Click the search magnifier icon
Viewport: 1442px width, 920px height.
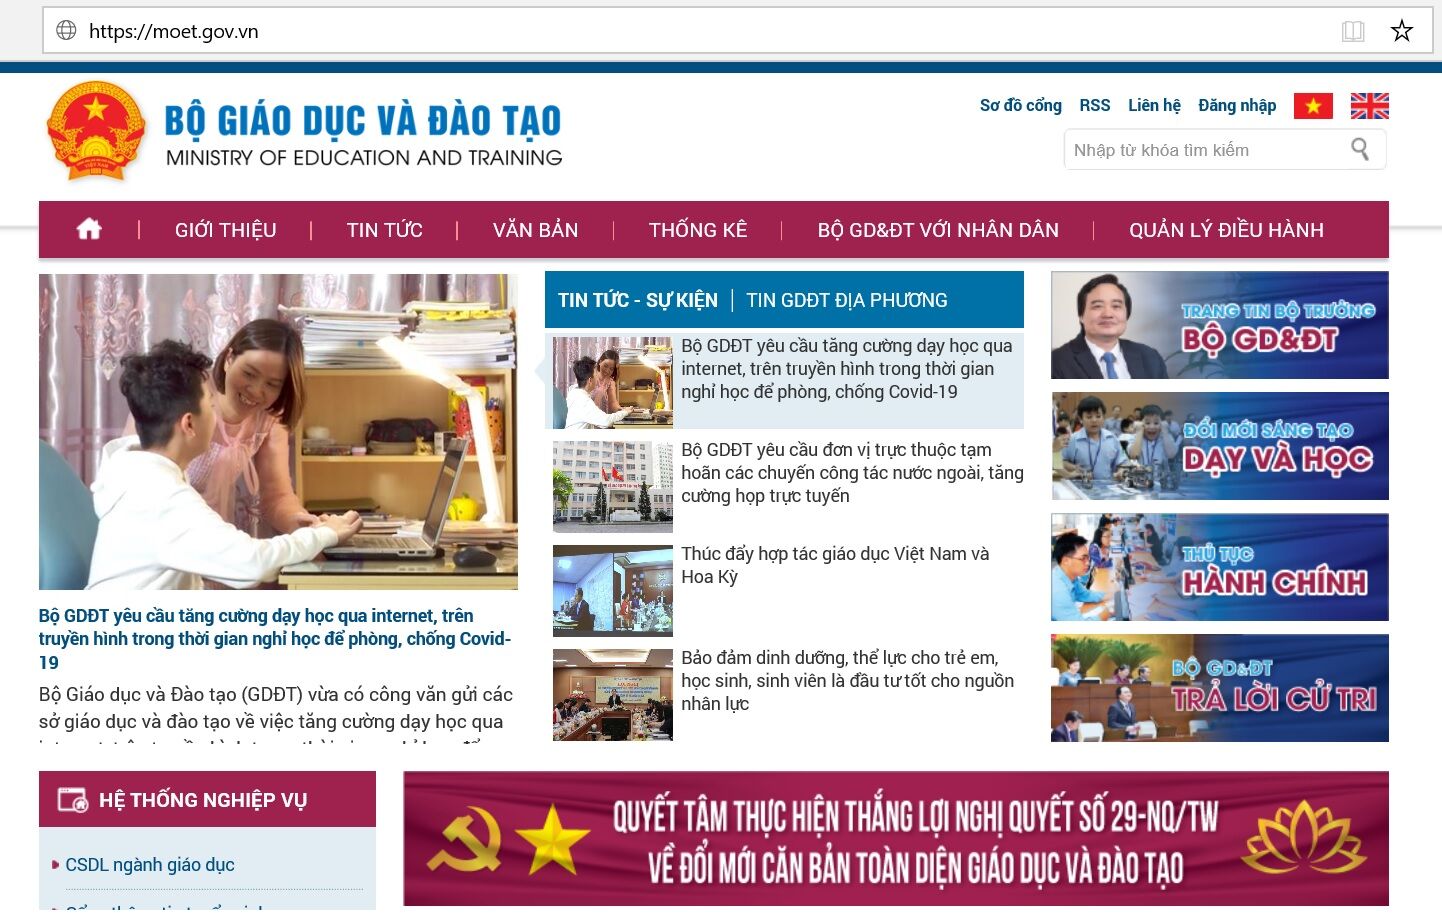click(1360, 150)
